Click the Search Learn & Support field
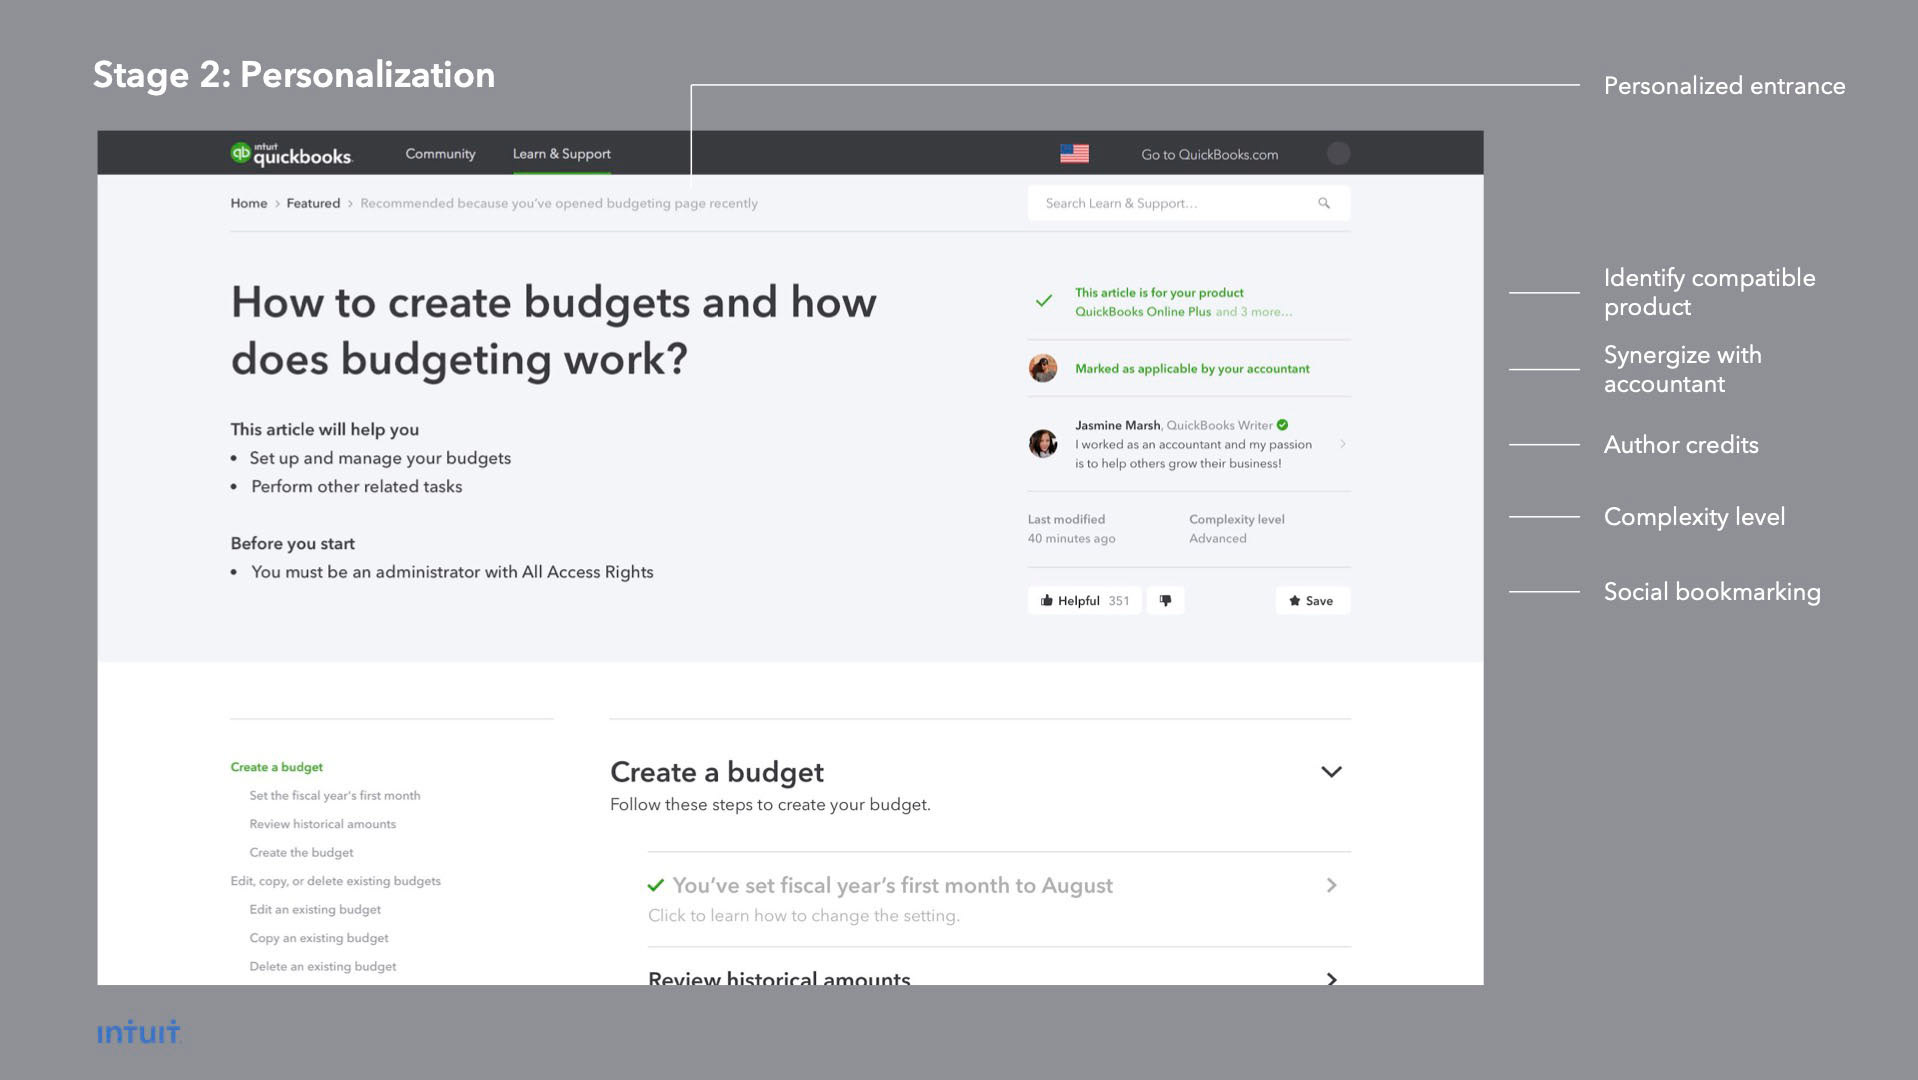The image size is (1918, 1080). pos(1188,203)
